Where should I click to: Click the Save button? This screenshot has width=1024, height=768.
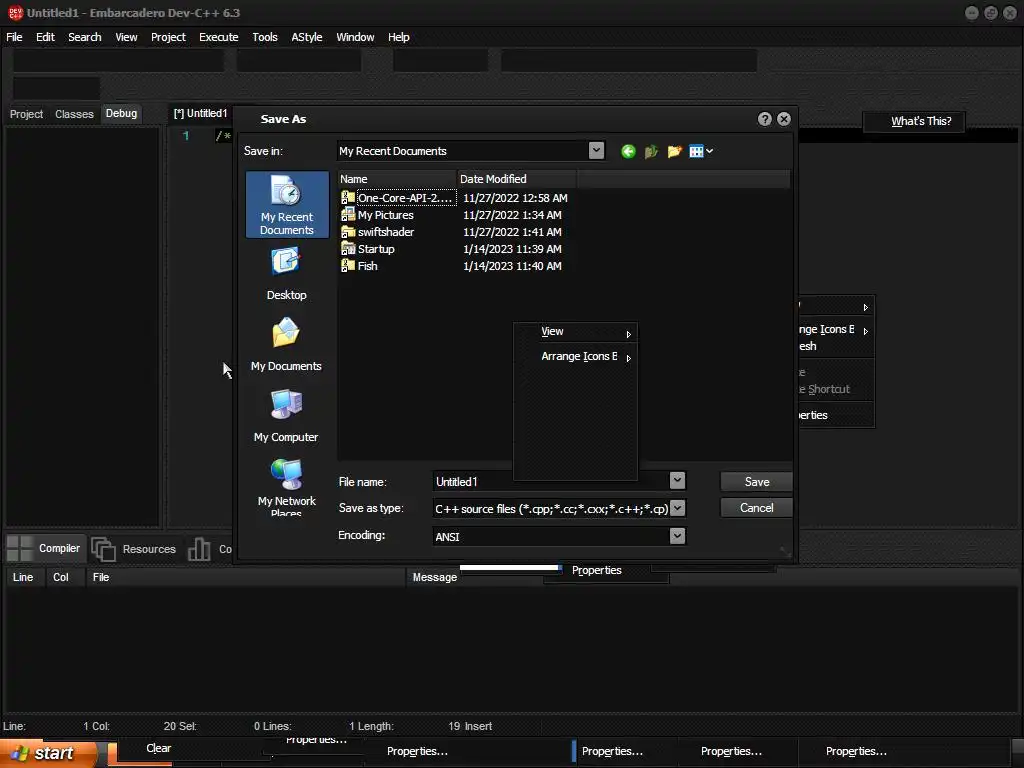(756, 482)
